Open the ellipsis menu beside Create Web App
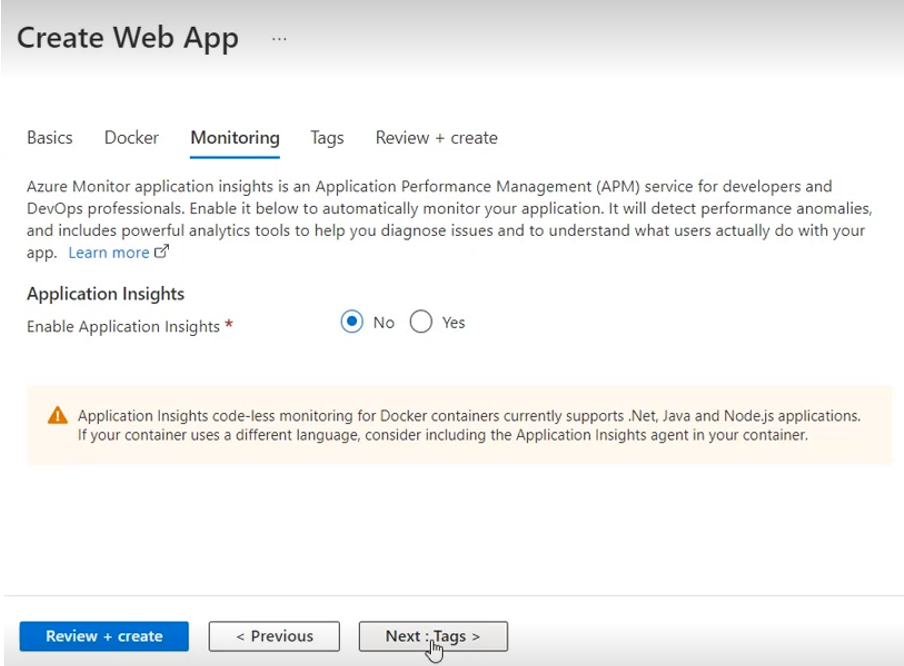Screen dimensions: 904x666 tap(279, 39)
